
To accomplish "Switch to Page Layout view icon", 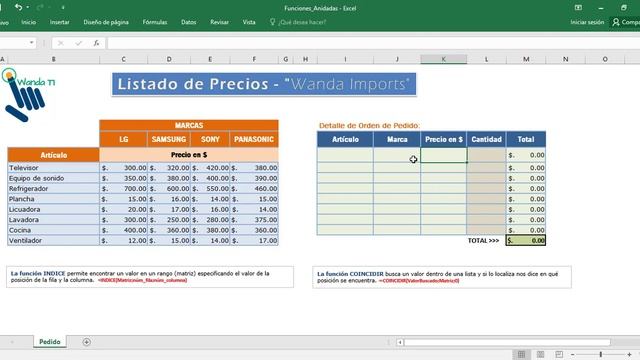I will 540,354.
